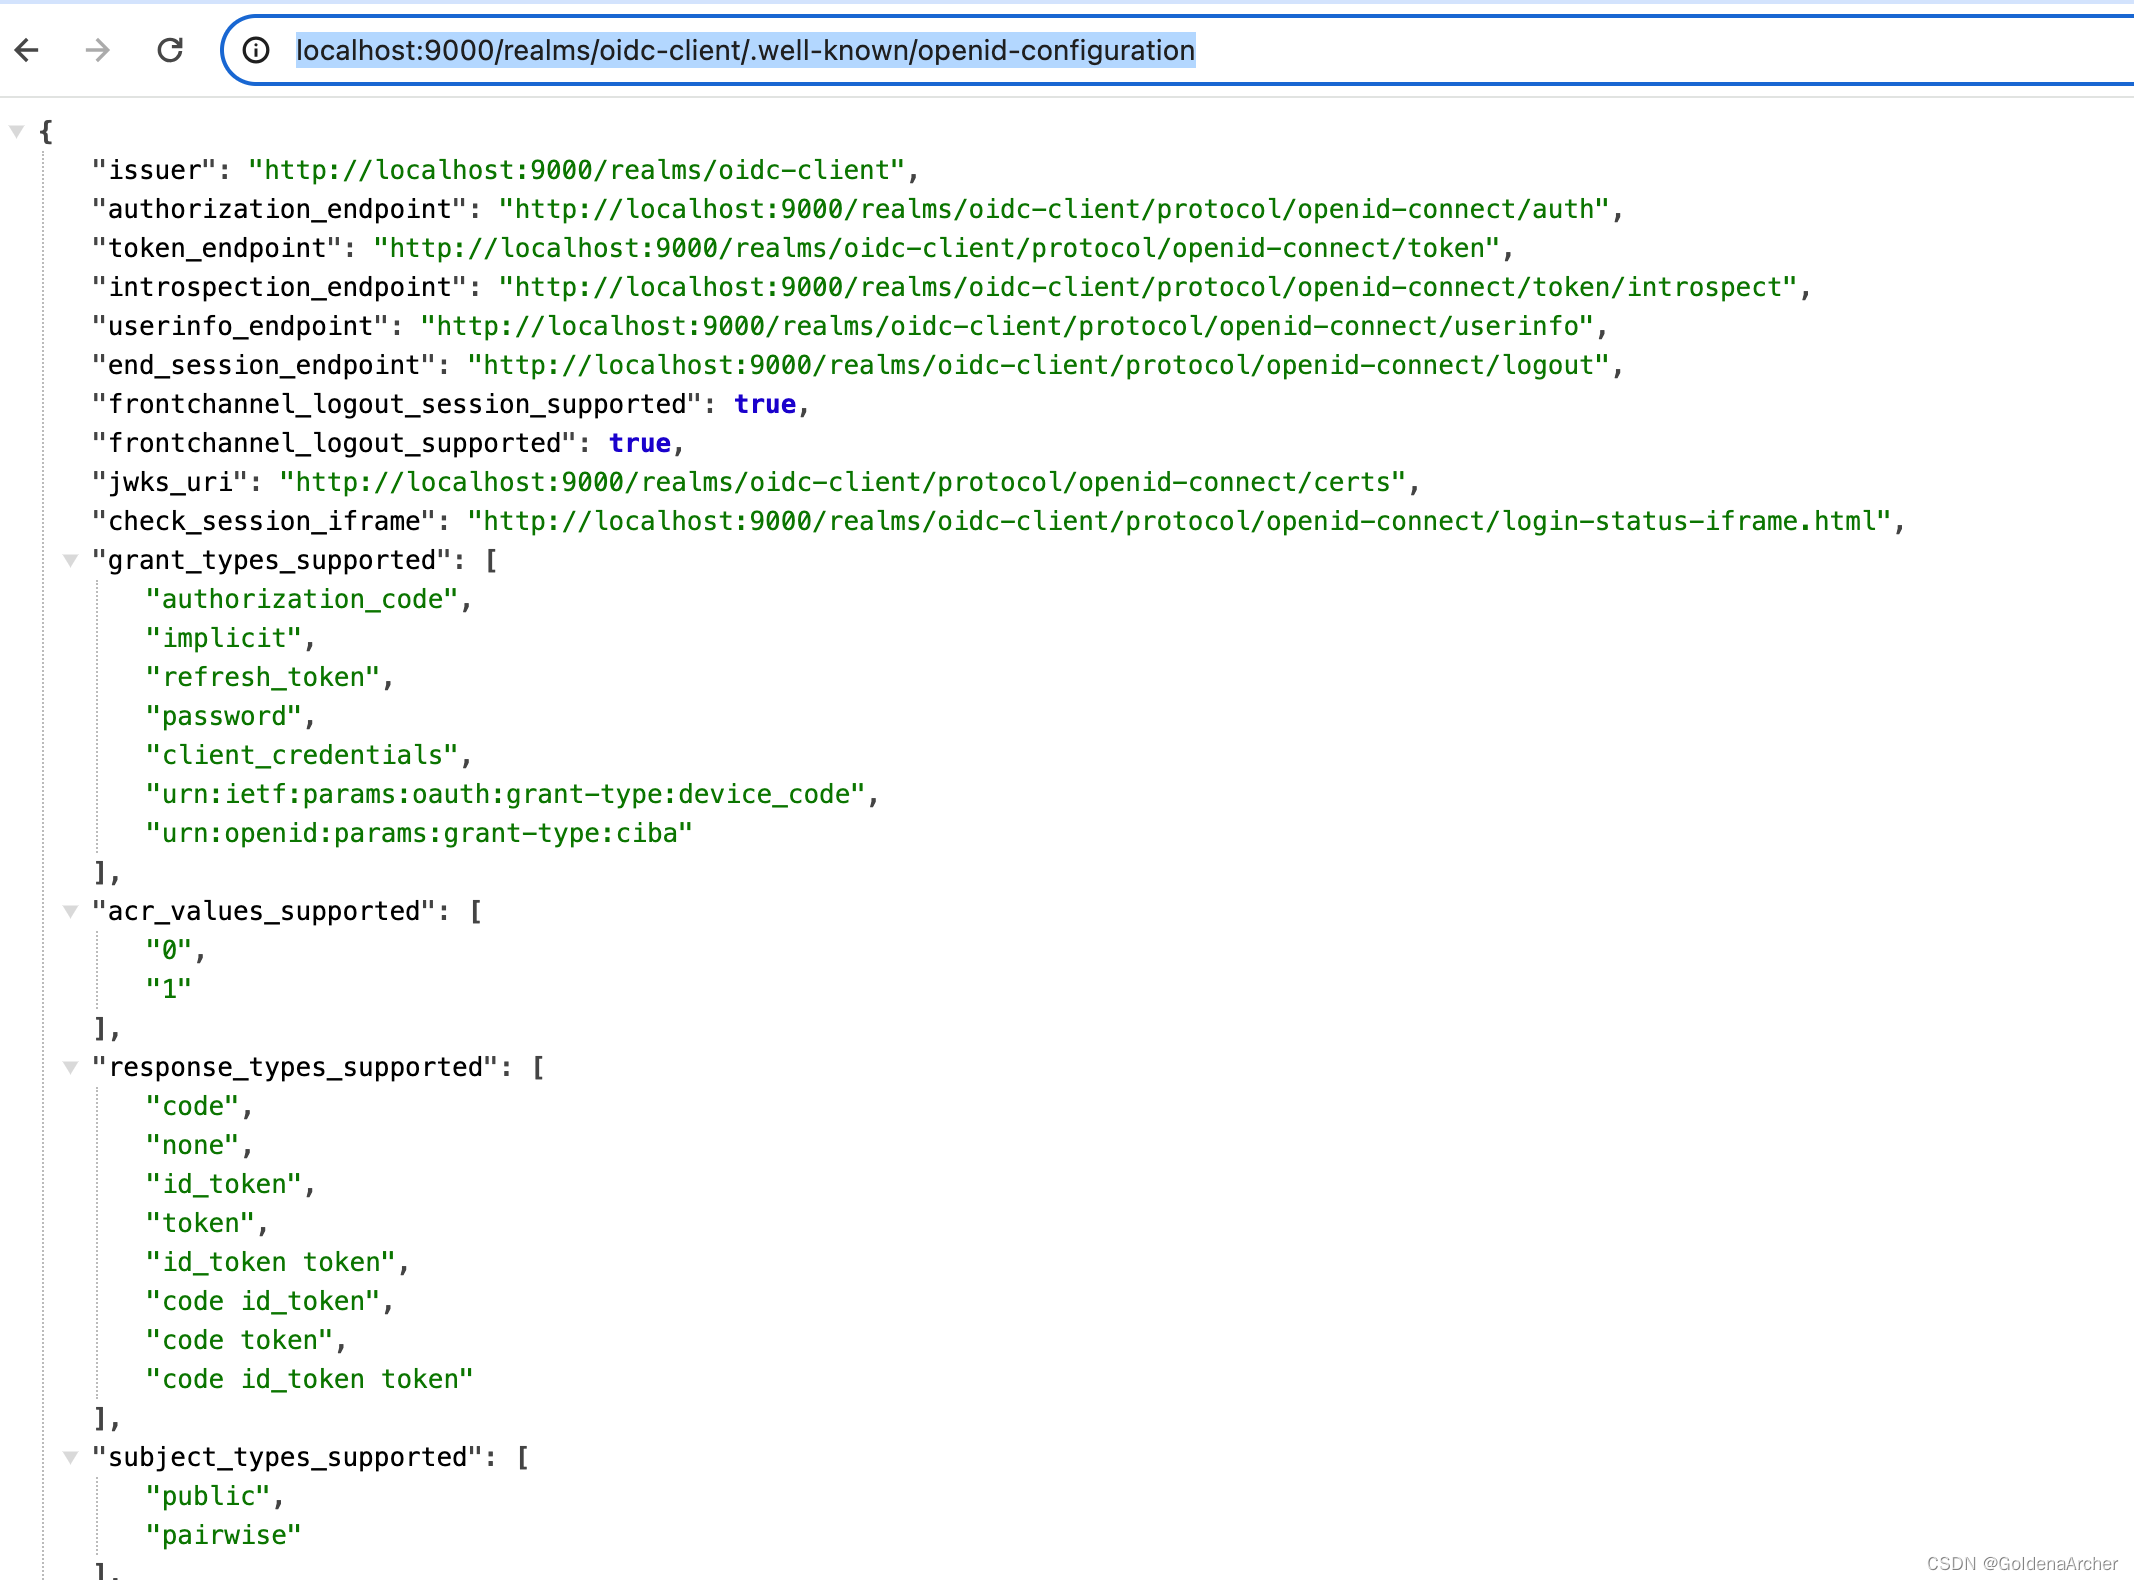Click the end_session_endpoint logout URL
Image resolution: width=2134 pixels, height=1580 pixels.
coord(1037,365)
